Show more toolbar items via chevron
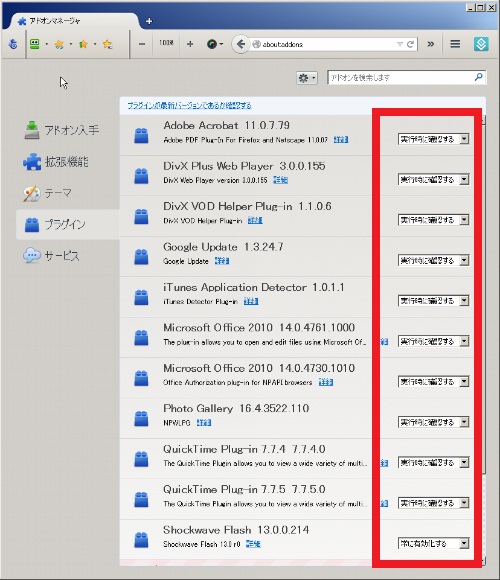 [430, 44]
